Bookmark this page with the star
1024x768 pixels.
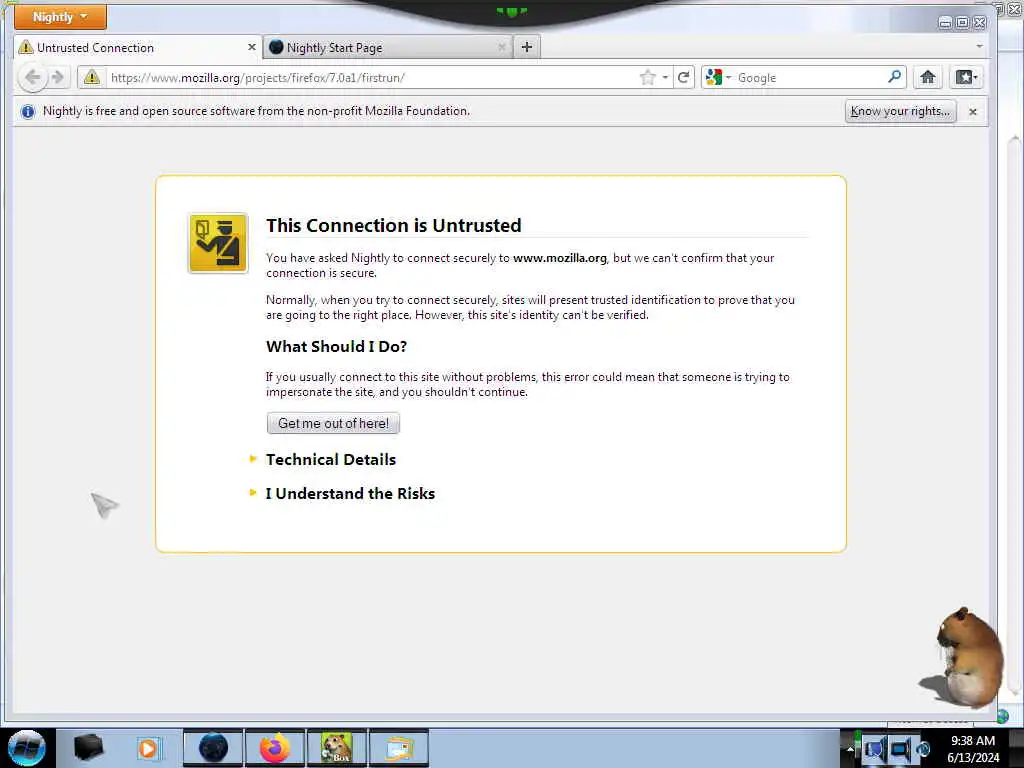[647, 78]
